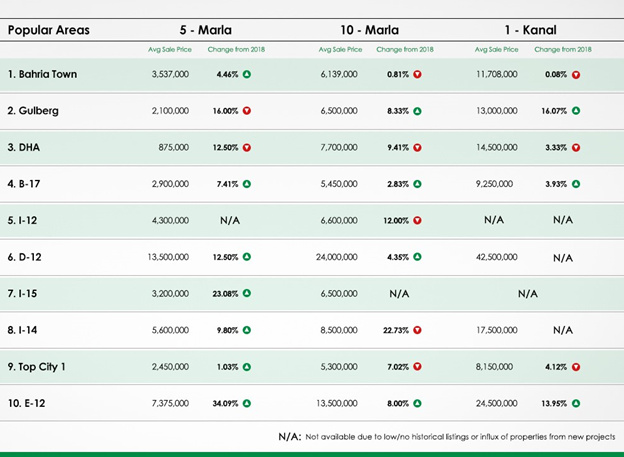Click I-14 1 Kanal price 17,500,000
Viewport: 624px width, 457px height.
coord(497,330)
